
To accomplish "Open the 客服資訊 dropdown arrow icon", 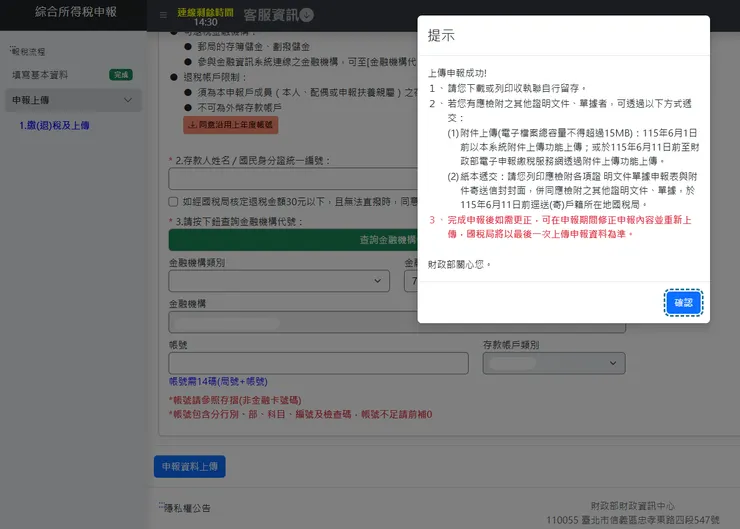I will pos(307,15).
